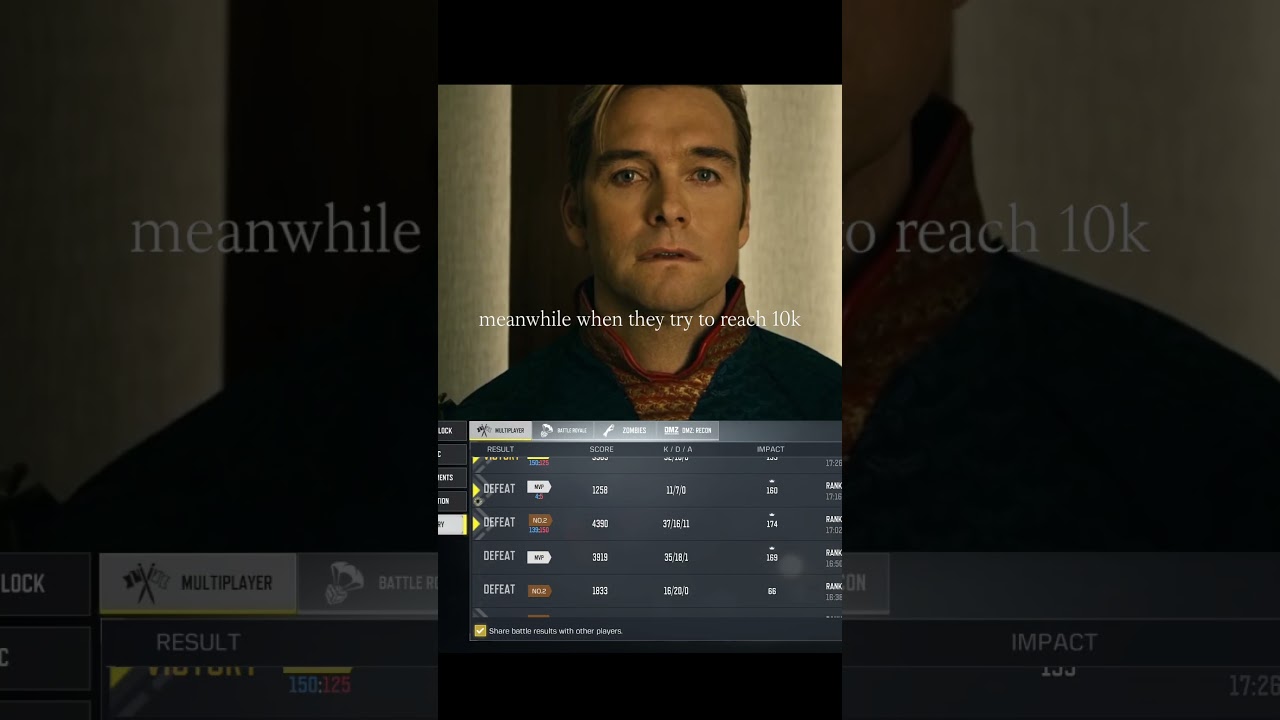Open the DEFEAT result with score 1258

[499, 489]
